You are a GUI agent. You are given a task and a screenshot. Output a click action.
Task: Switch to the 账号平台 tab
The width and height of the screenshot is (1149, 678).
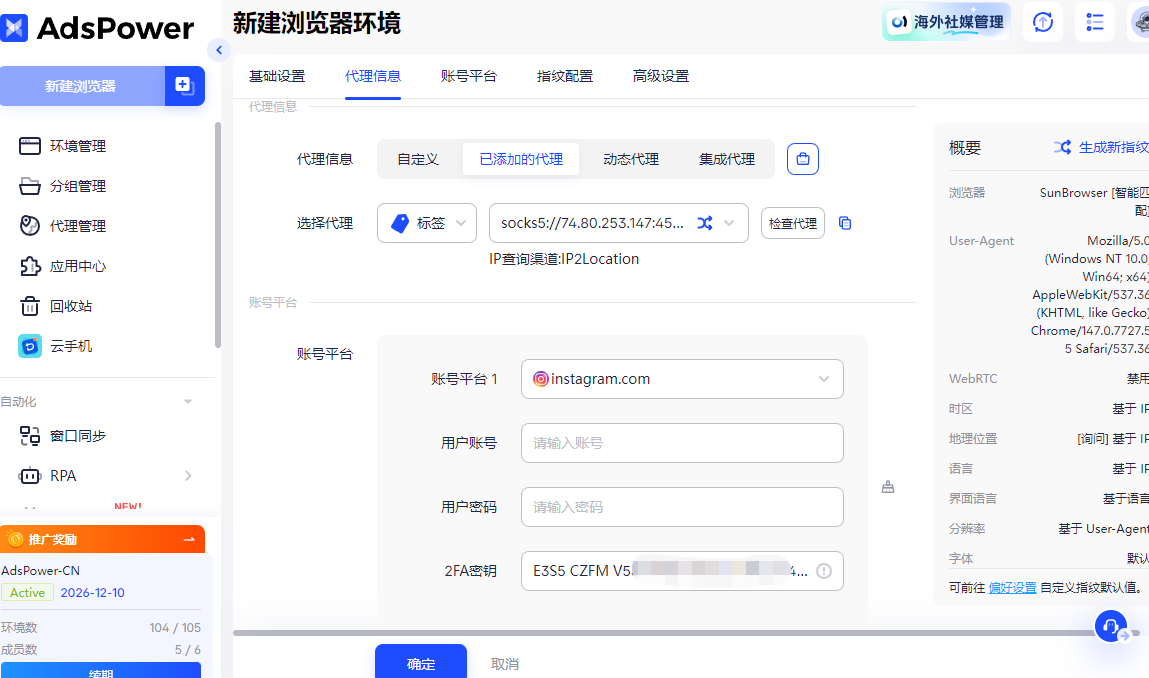pyautogui.click(x=469, y=76)
